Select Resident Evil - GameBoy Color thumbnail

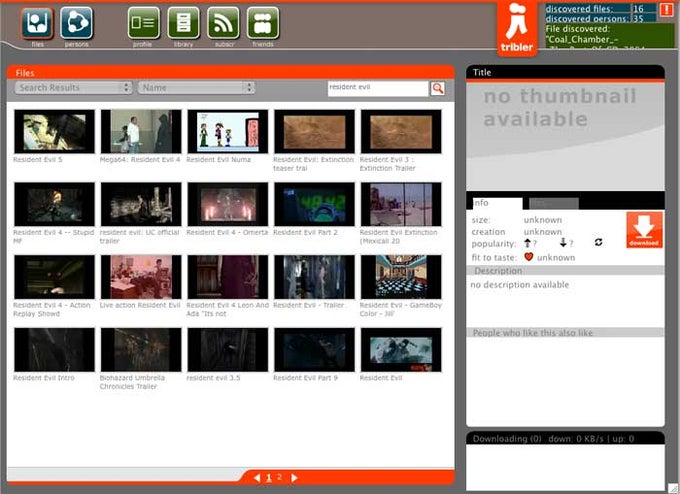click(x=401, y=277)
